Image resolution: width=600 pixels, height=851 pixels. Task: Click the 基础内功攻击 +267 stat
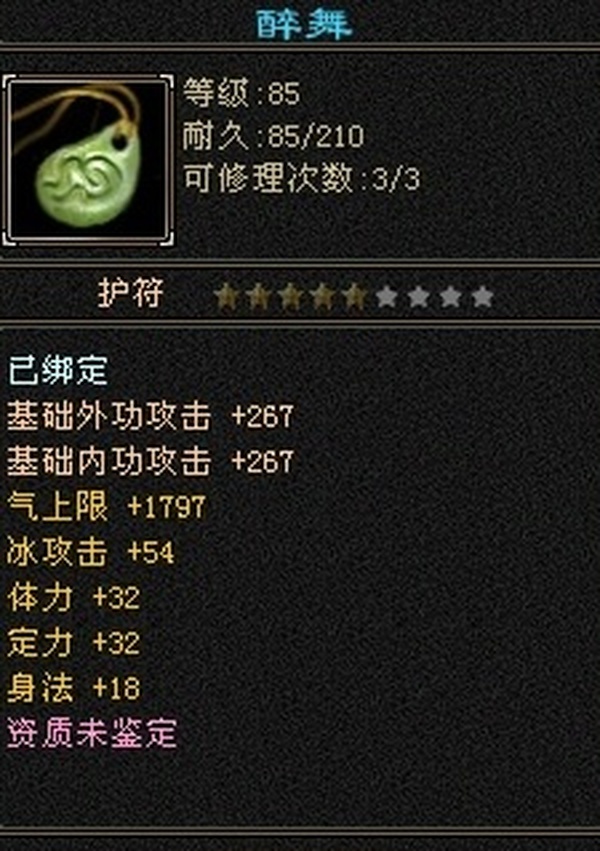point(150,461)
